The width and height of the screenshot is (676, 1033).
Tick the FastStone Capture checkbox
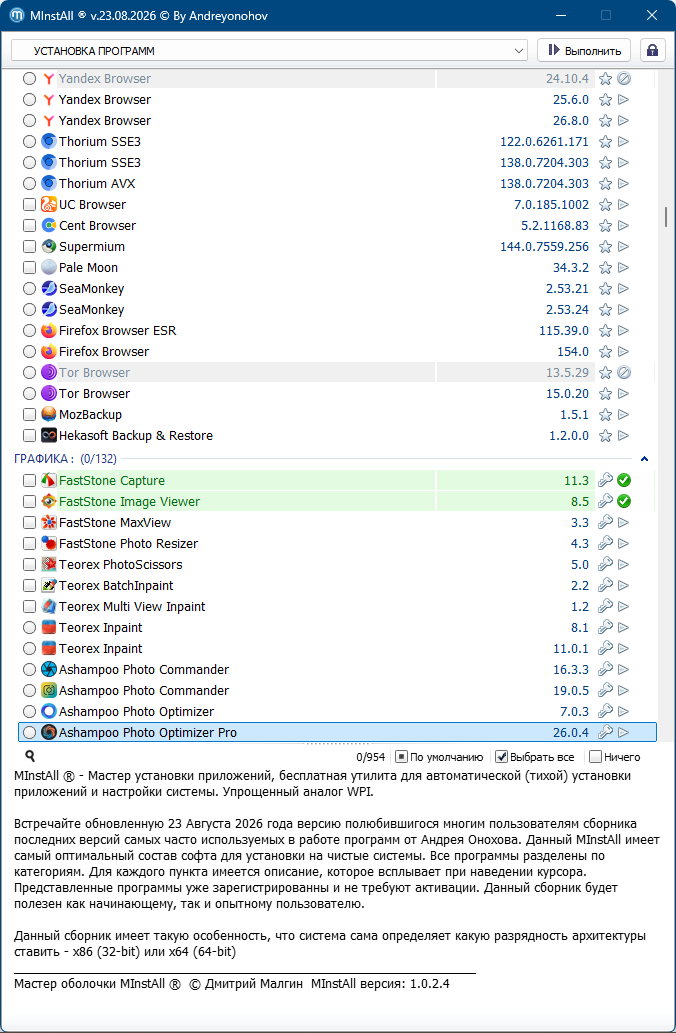pos(29,481)
